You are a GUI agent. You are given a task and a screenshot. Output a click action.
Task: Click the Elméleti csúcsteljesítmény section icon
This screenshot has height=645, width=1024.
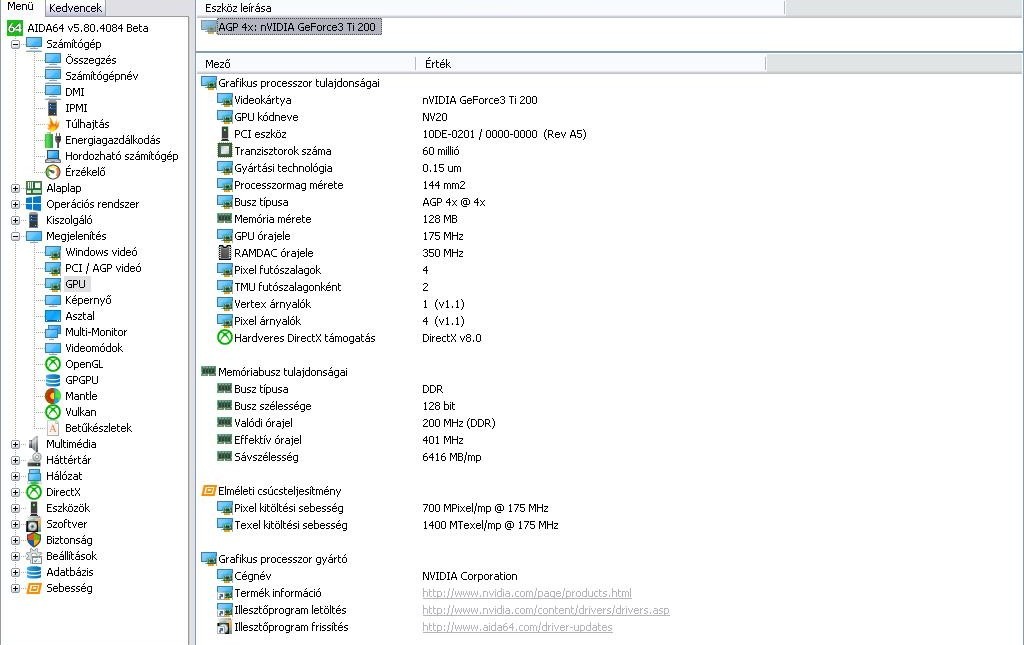pyautogui.click(x=208, y=490)
